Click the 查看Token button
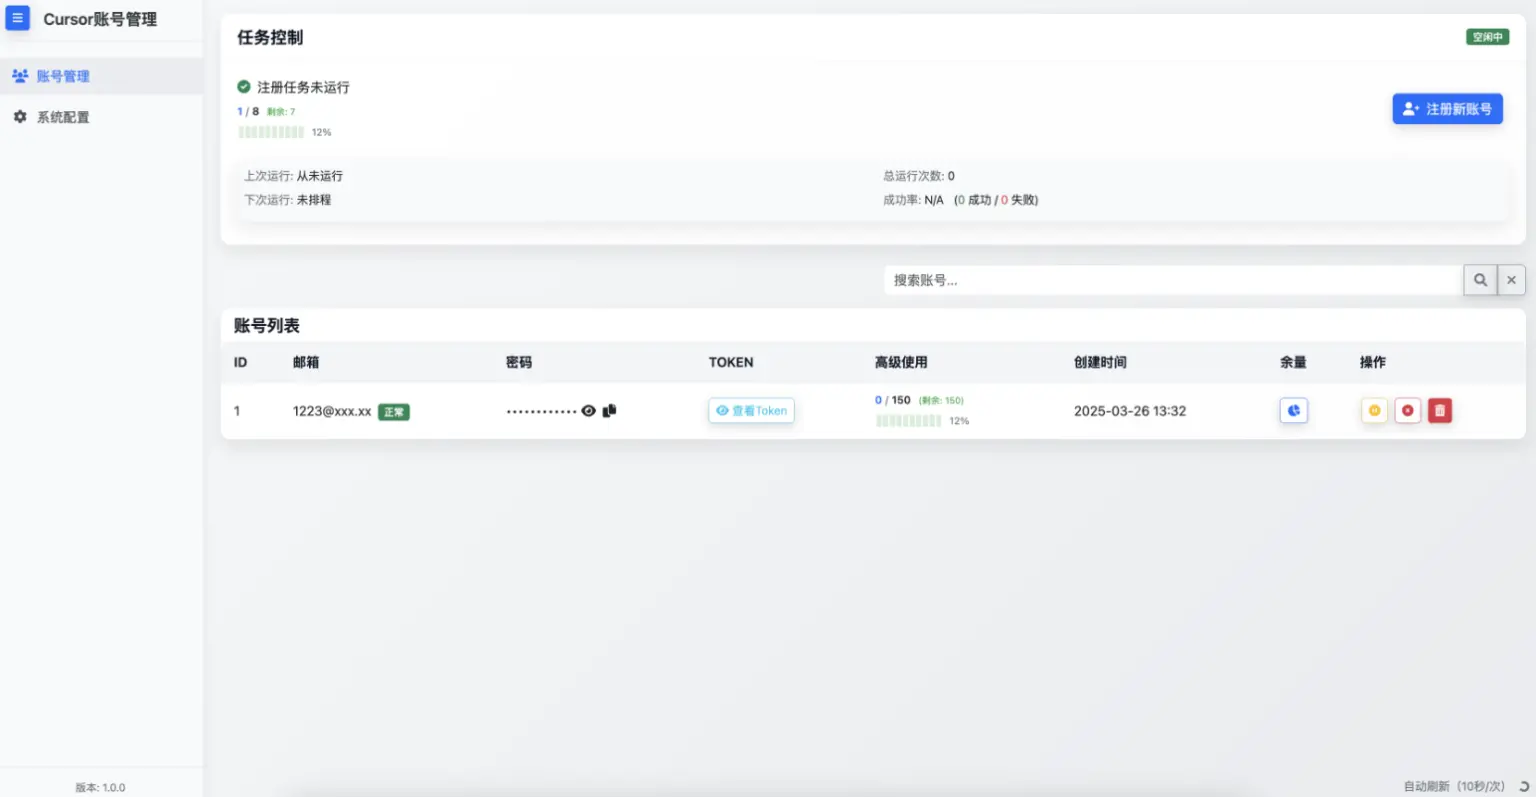1536x797 pixels. click(x=751, y=411)
